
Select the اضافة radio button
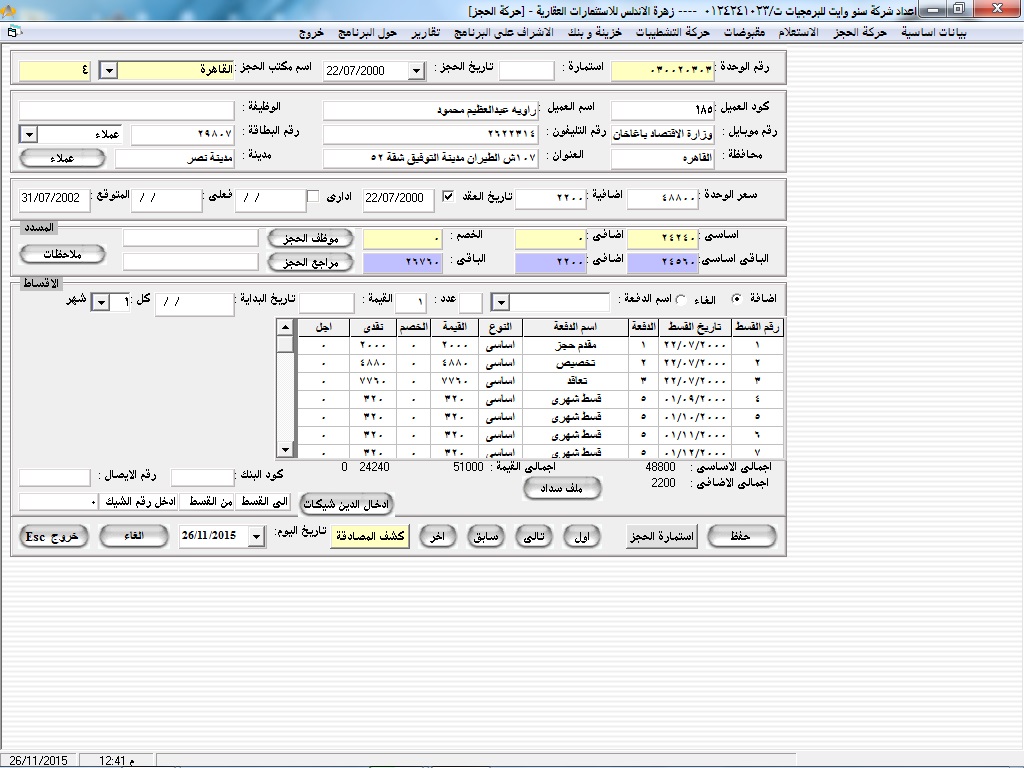click(737, 299)
